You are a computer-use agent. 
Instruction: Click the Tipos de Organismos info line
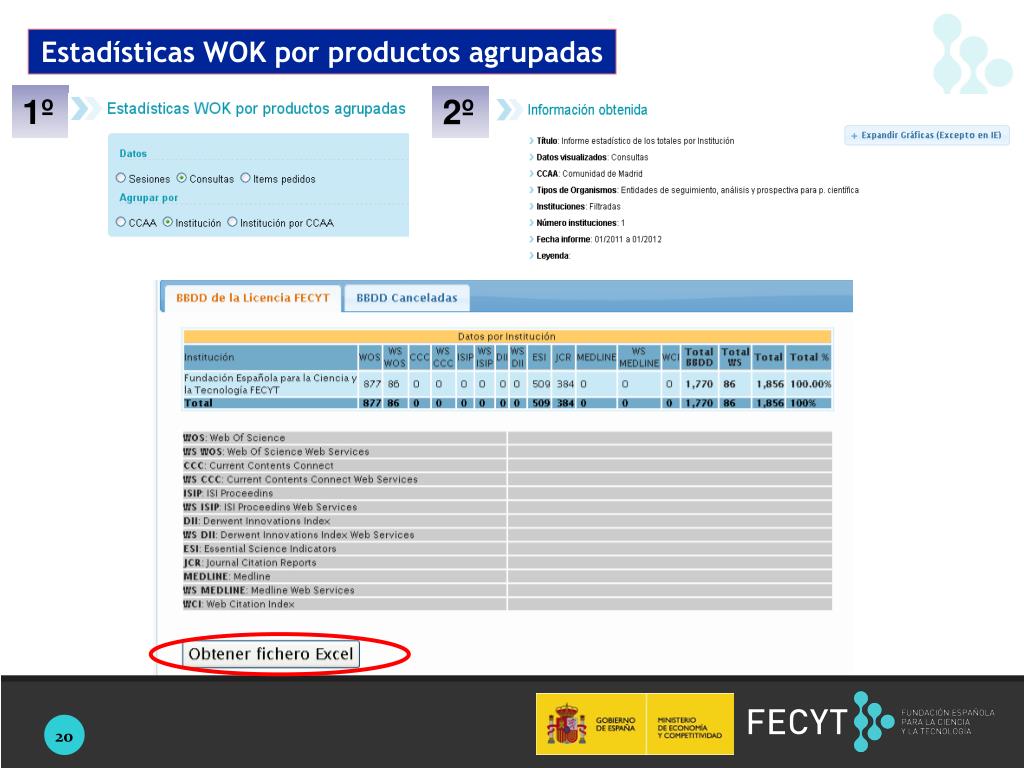(x=694, y=190)
